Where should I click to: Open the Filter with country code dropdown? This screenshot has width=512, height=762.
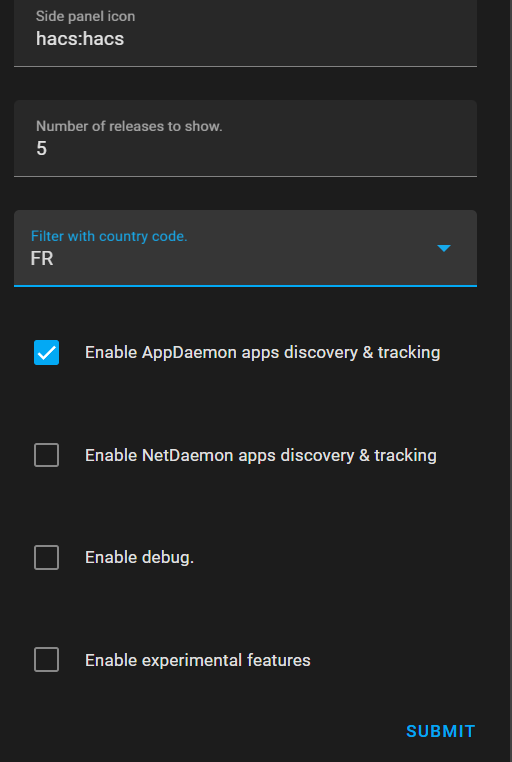245,248
